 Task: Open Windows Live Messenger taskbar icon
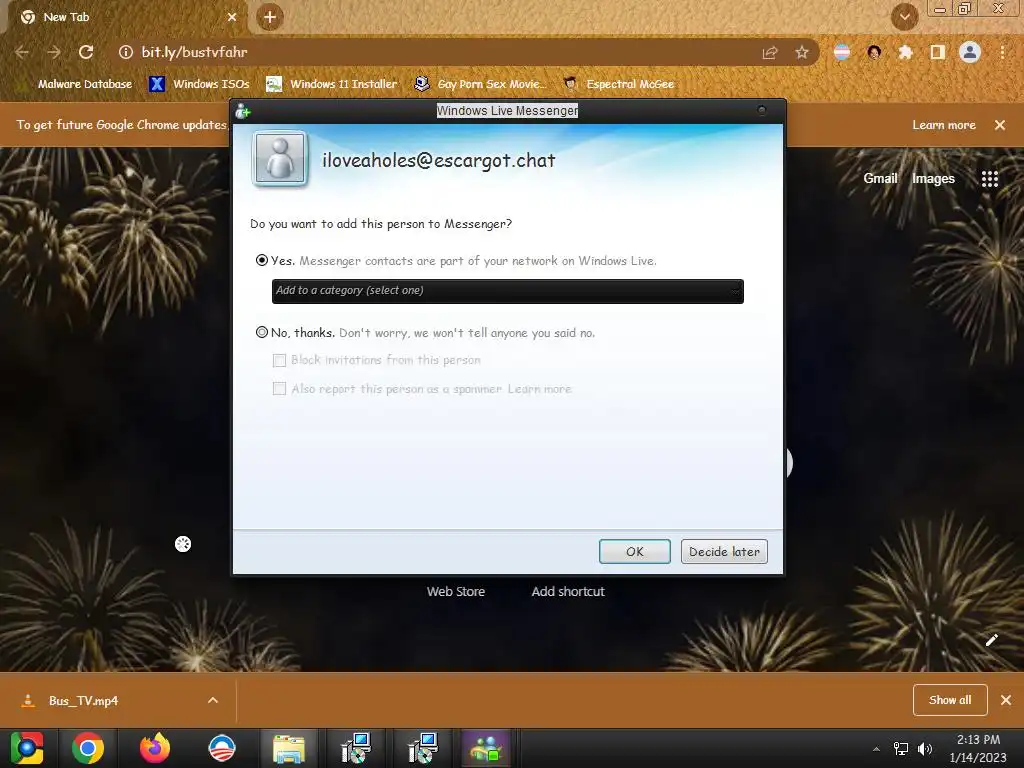pyautogui.click(x=486, y=748)
